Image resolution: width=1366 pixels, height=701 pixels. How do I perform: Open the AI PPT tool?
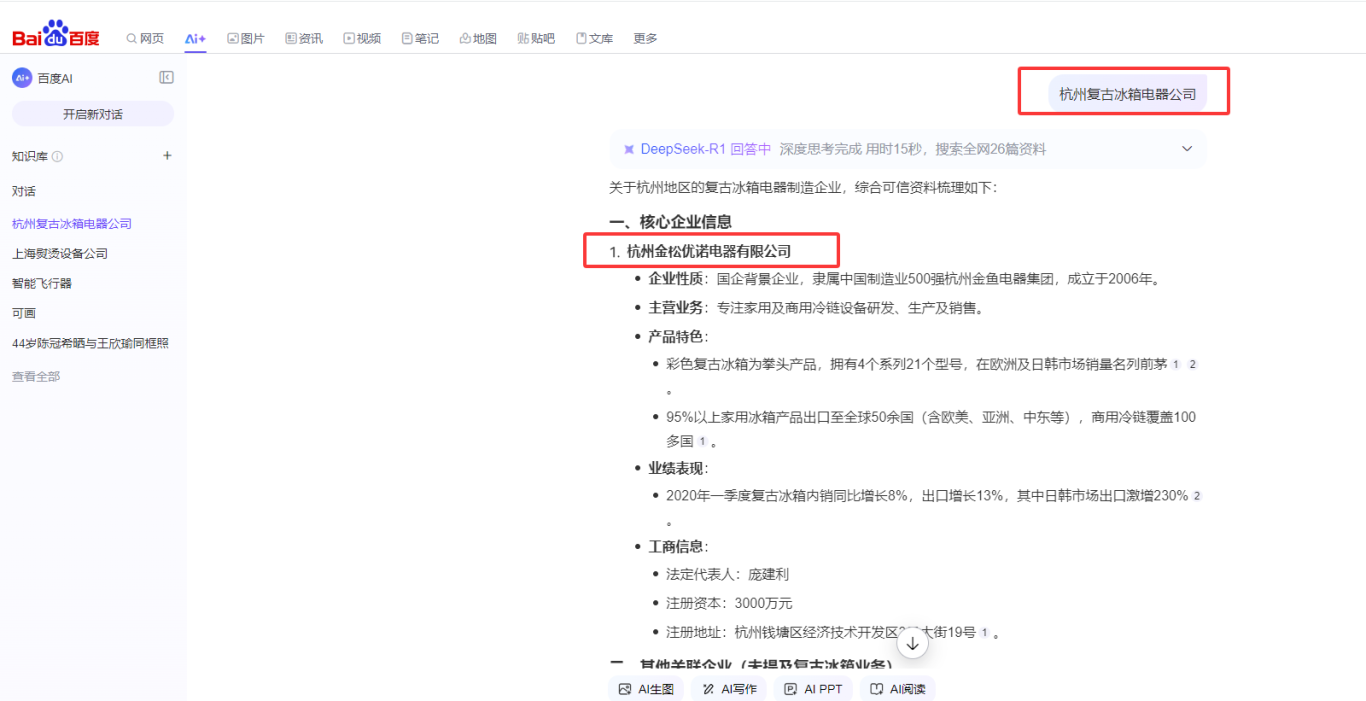point(813,689)
